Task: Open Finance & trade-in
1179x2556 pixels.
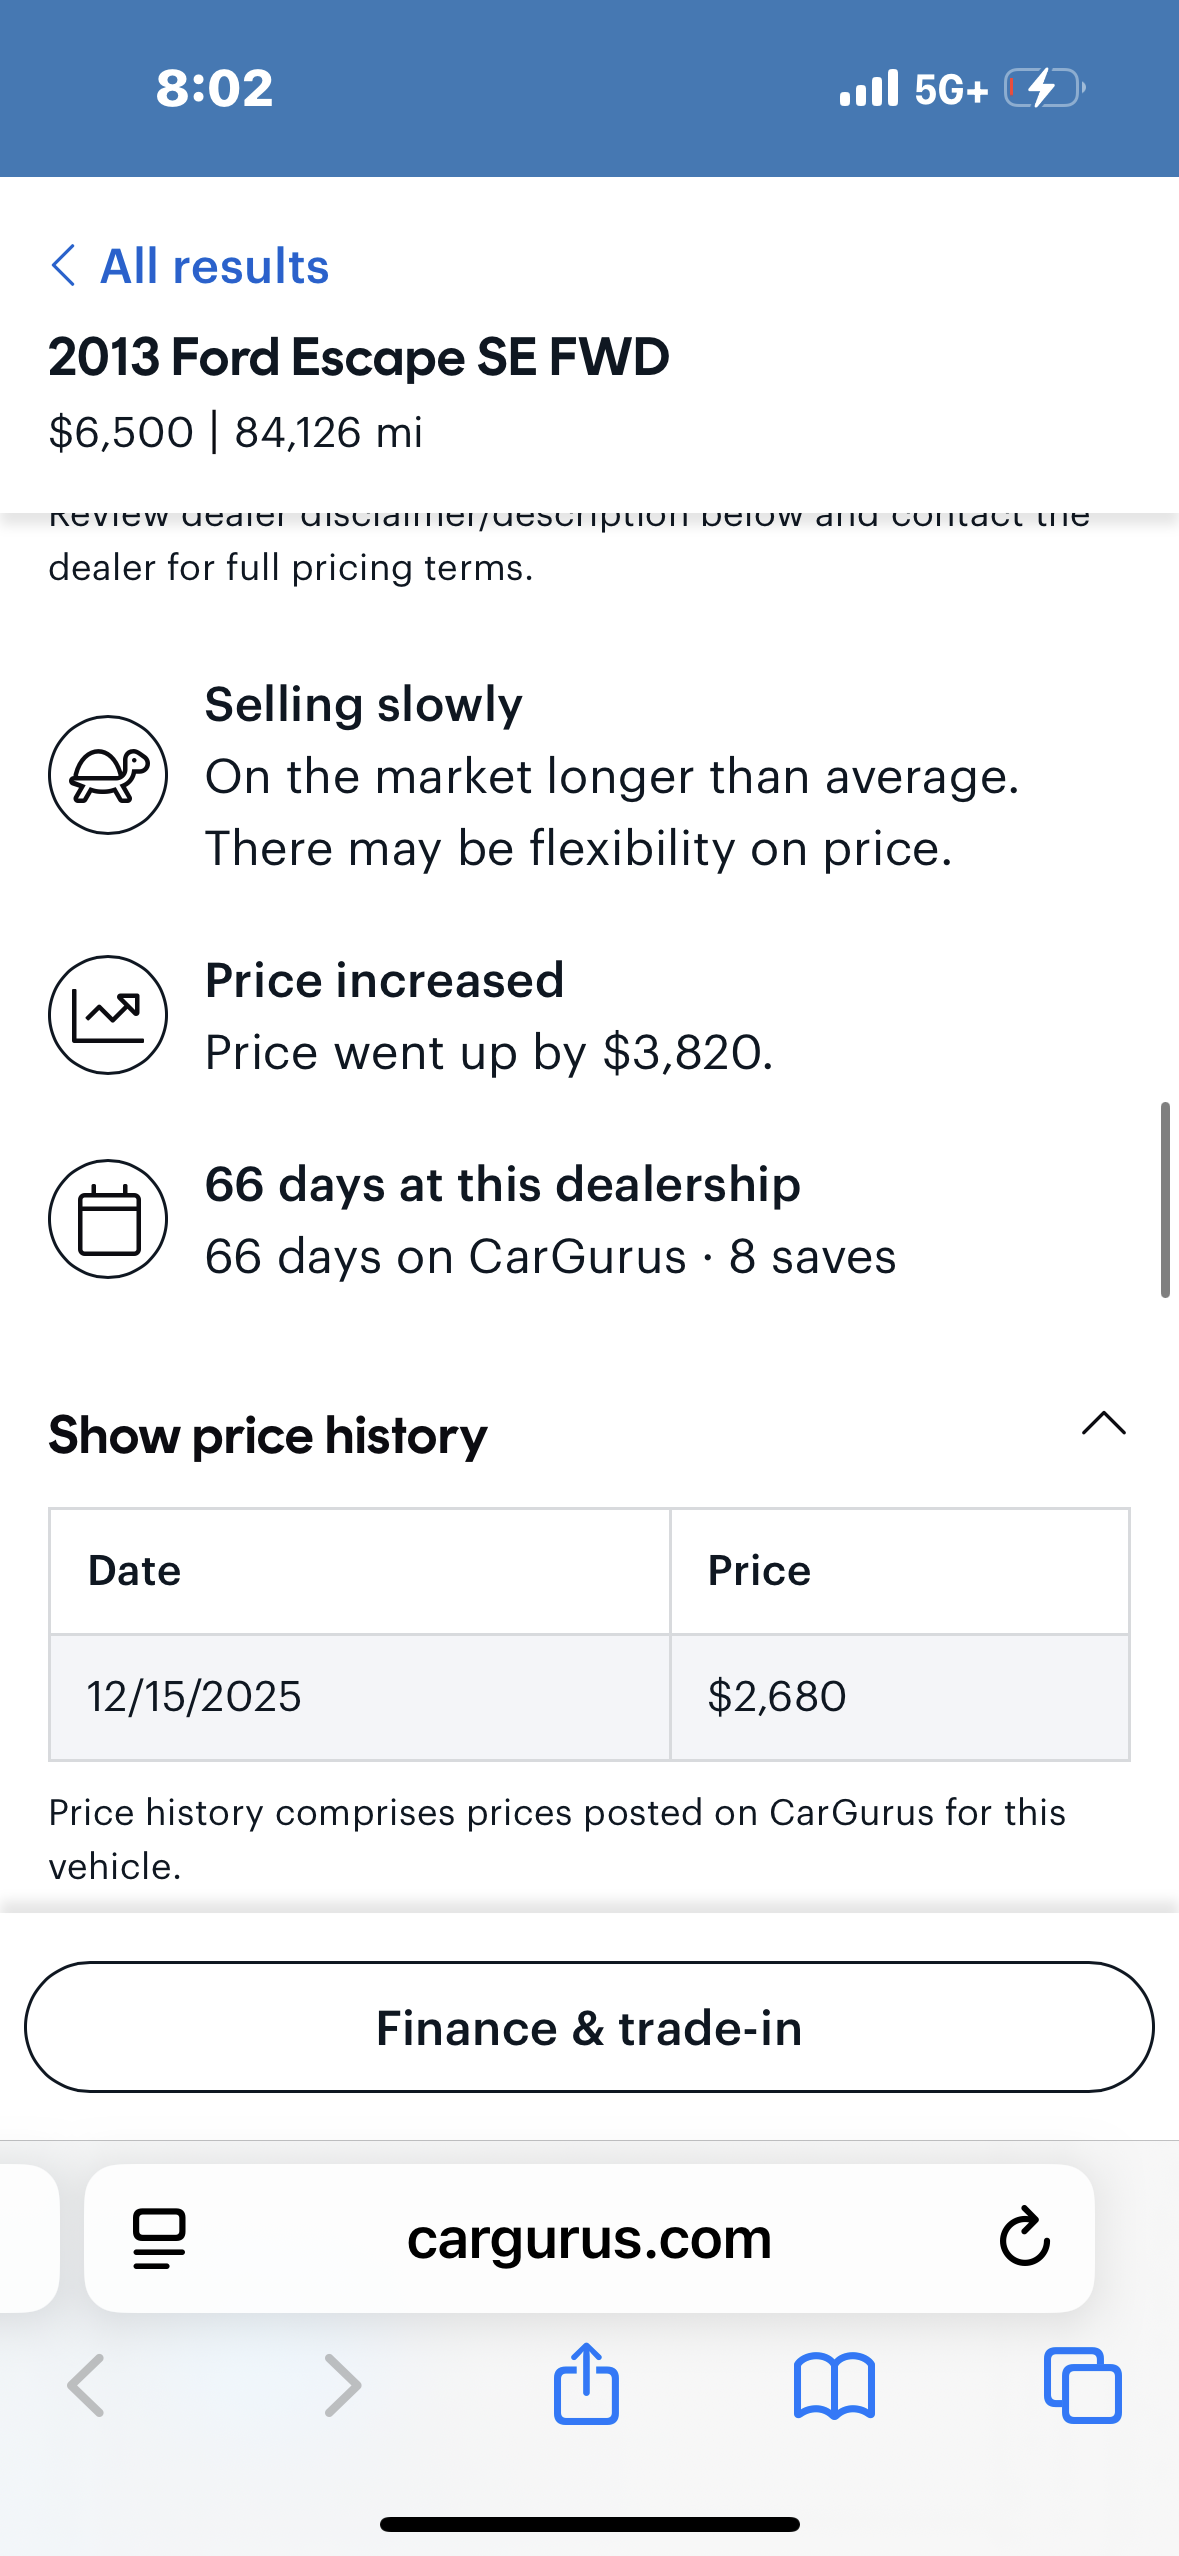Action: point(589,2027)
